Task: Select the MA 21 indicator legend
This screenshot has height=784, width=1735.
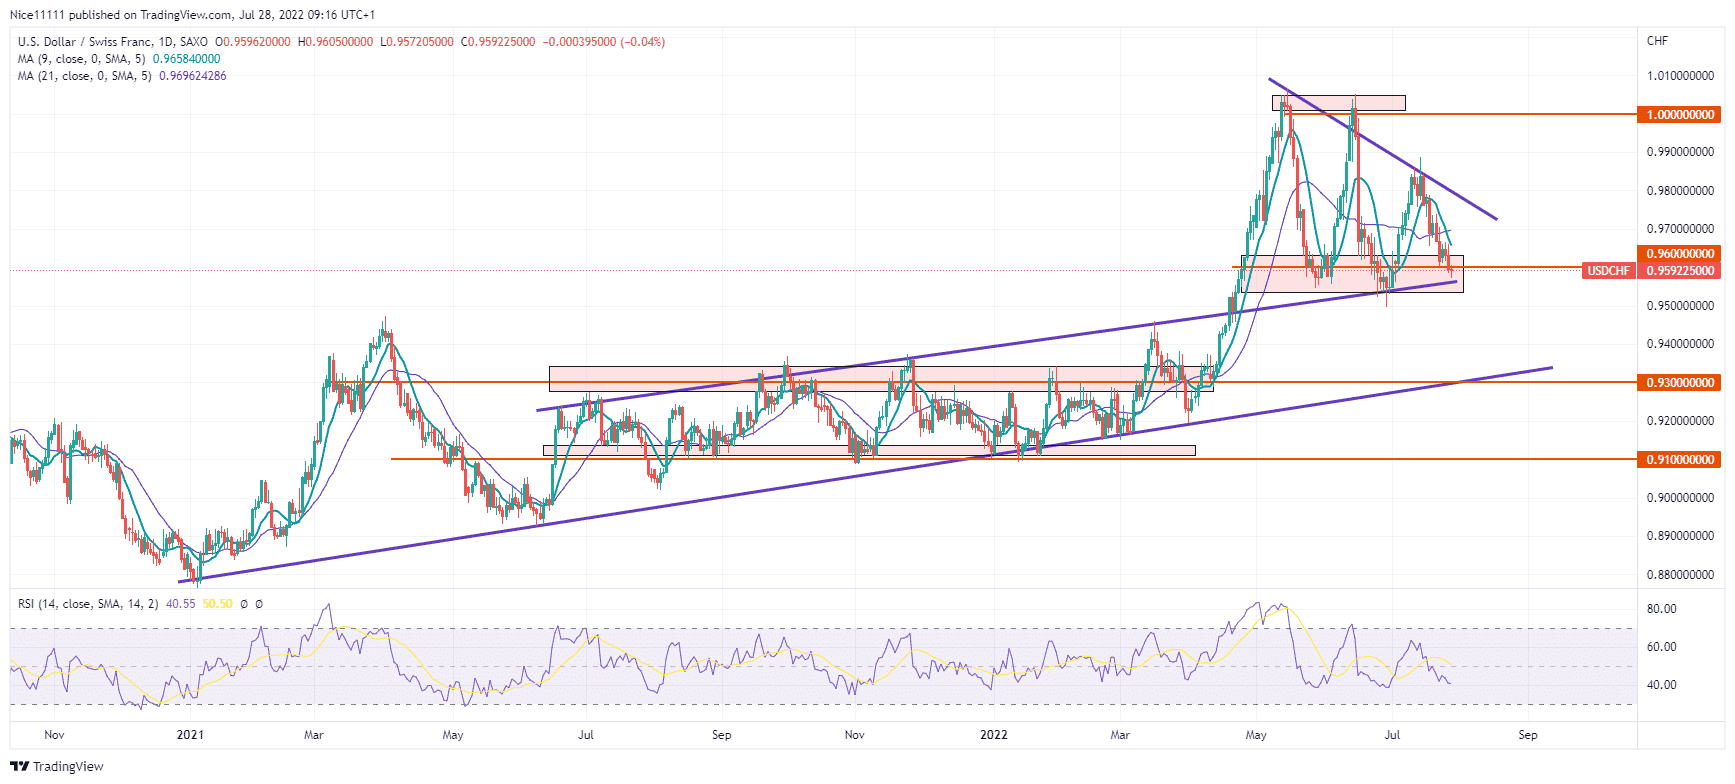Action: 84,76
